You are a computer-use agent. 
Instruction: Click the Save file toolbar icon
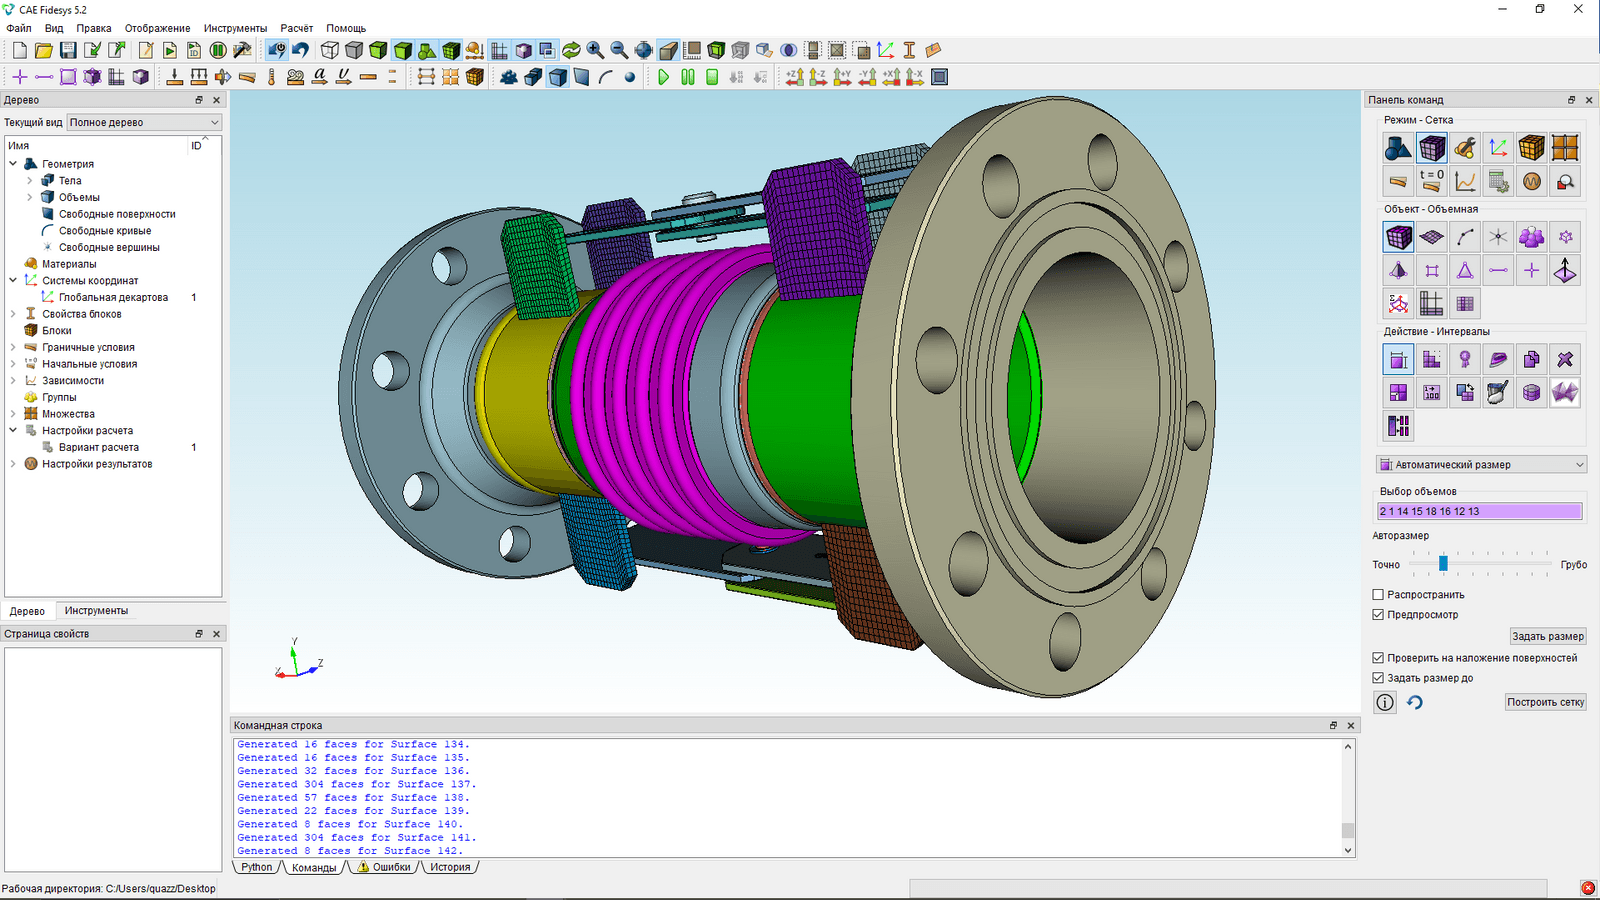[x=68, y=50]
